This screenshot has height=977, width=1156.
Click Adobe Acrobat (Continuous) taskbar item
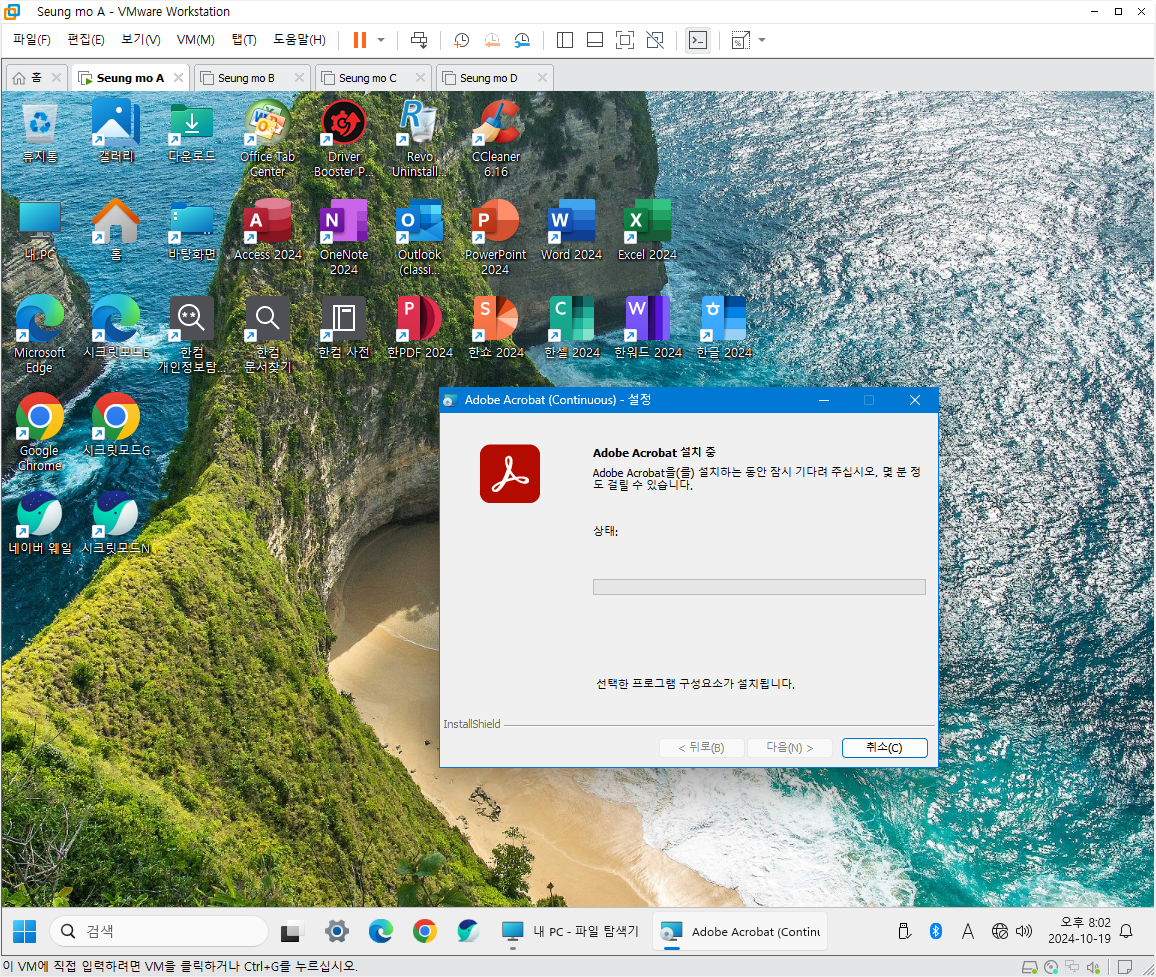tap(739, 931)
